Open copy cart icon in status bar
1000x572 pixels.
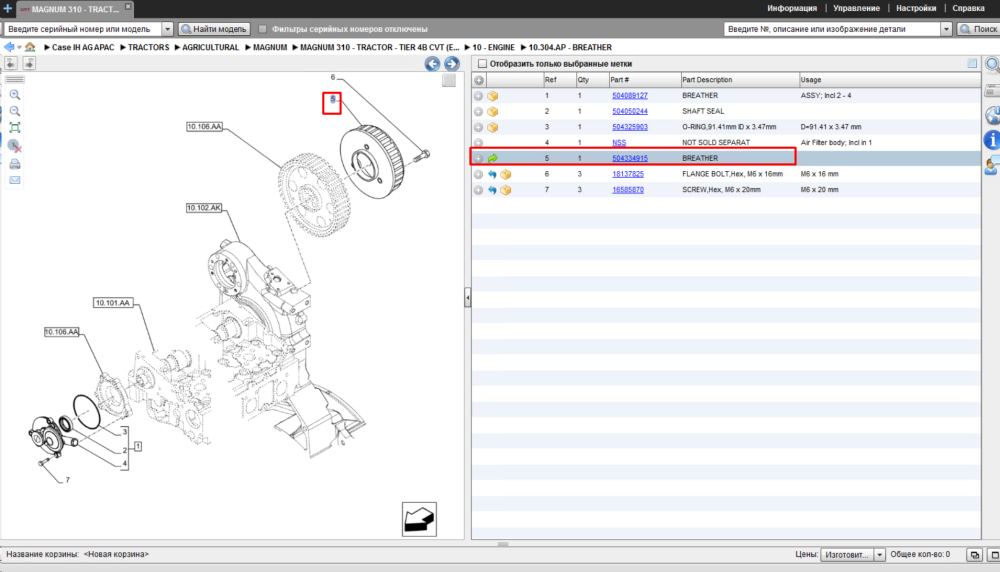pos(974,555)
